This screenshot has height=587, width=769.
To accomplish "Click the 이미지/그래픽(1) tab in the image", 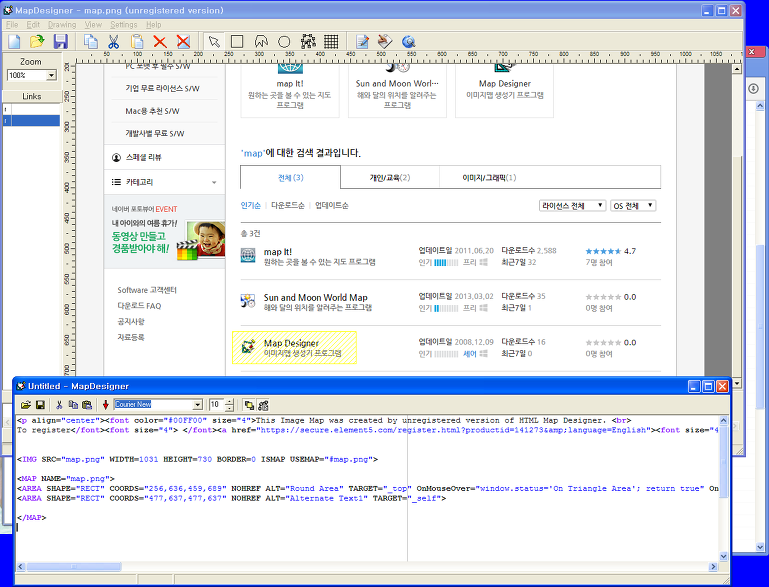I will 489,178.
